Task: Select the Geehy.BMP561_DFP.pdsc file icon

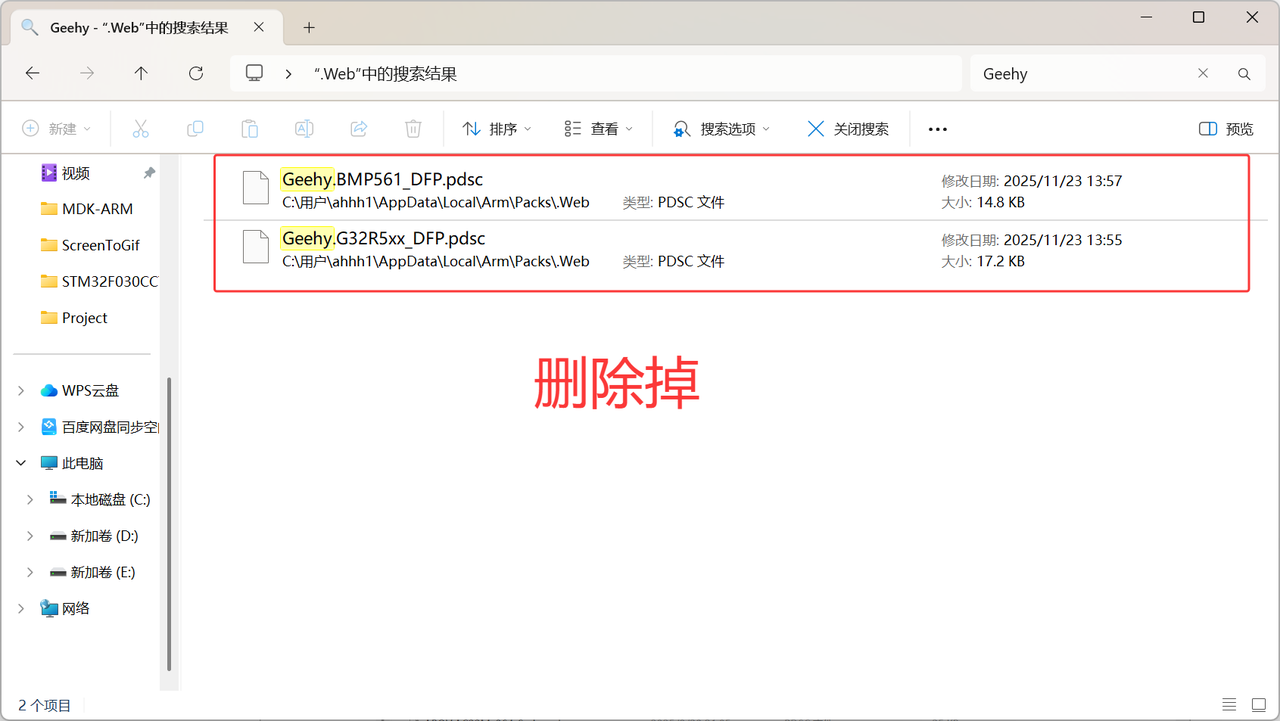Action: [x=256, y=188]
